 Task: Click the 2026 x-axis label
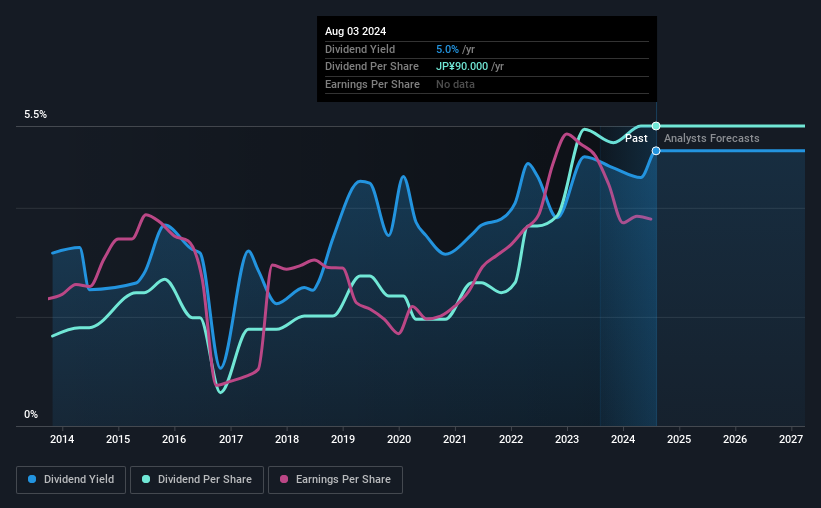coord(735,439)
